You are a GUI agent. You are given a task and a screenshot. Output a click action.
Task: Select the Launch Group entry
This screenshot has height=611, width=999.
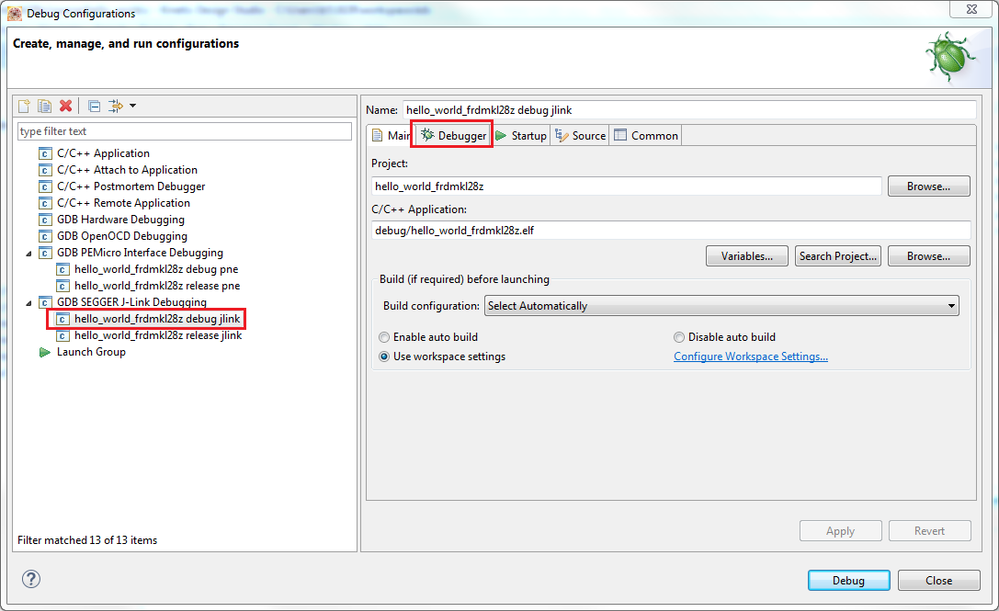coord(91,352)
